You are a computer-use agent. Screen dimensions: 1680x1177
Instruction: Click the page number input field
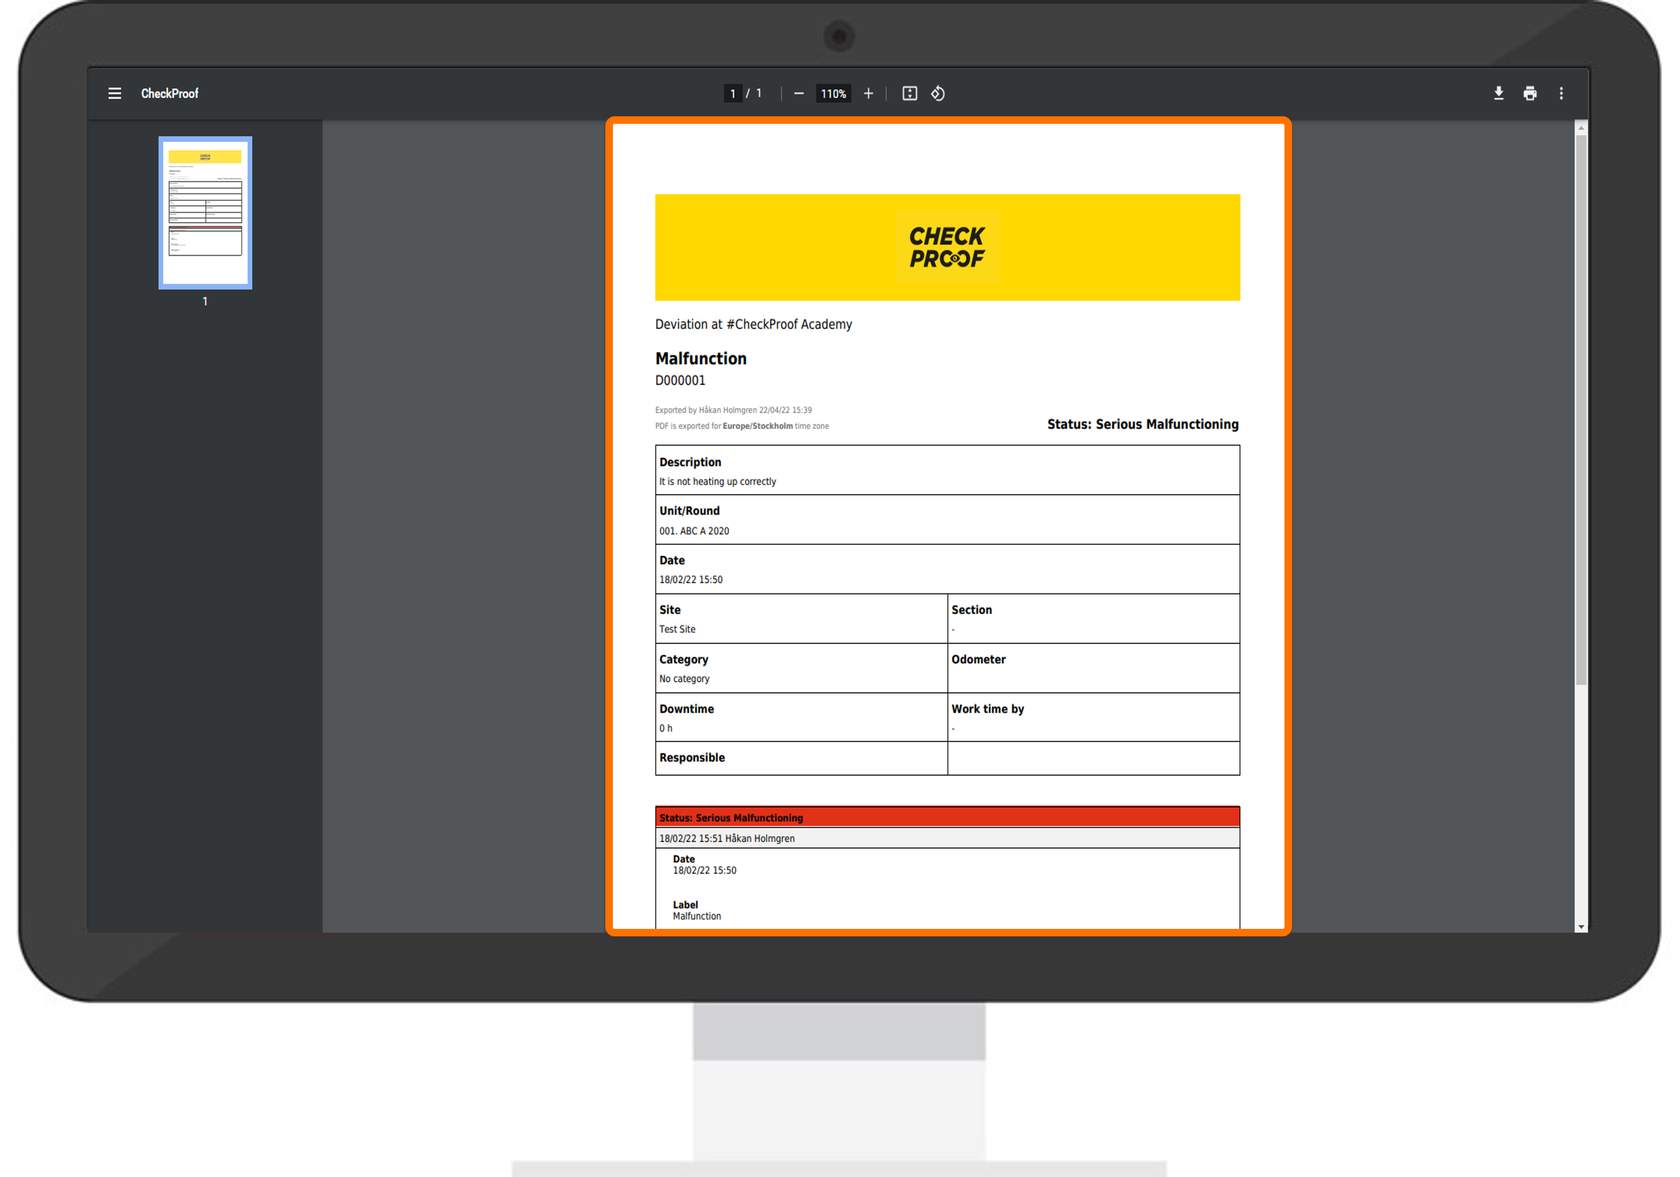pyautogui.click(x=733, y=93)
